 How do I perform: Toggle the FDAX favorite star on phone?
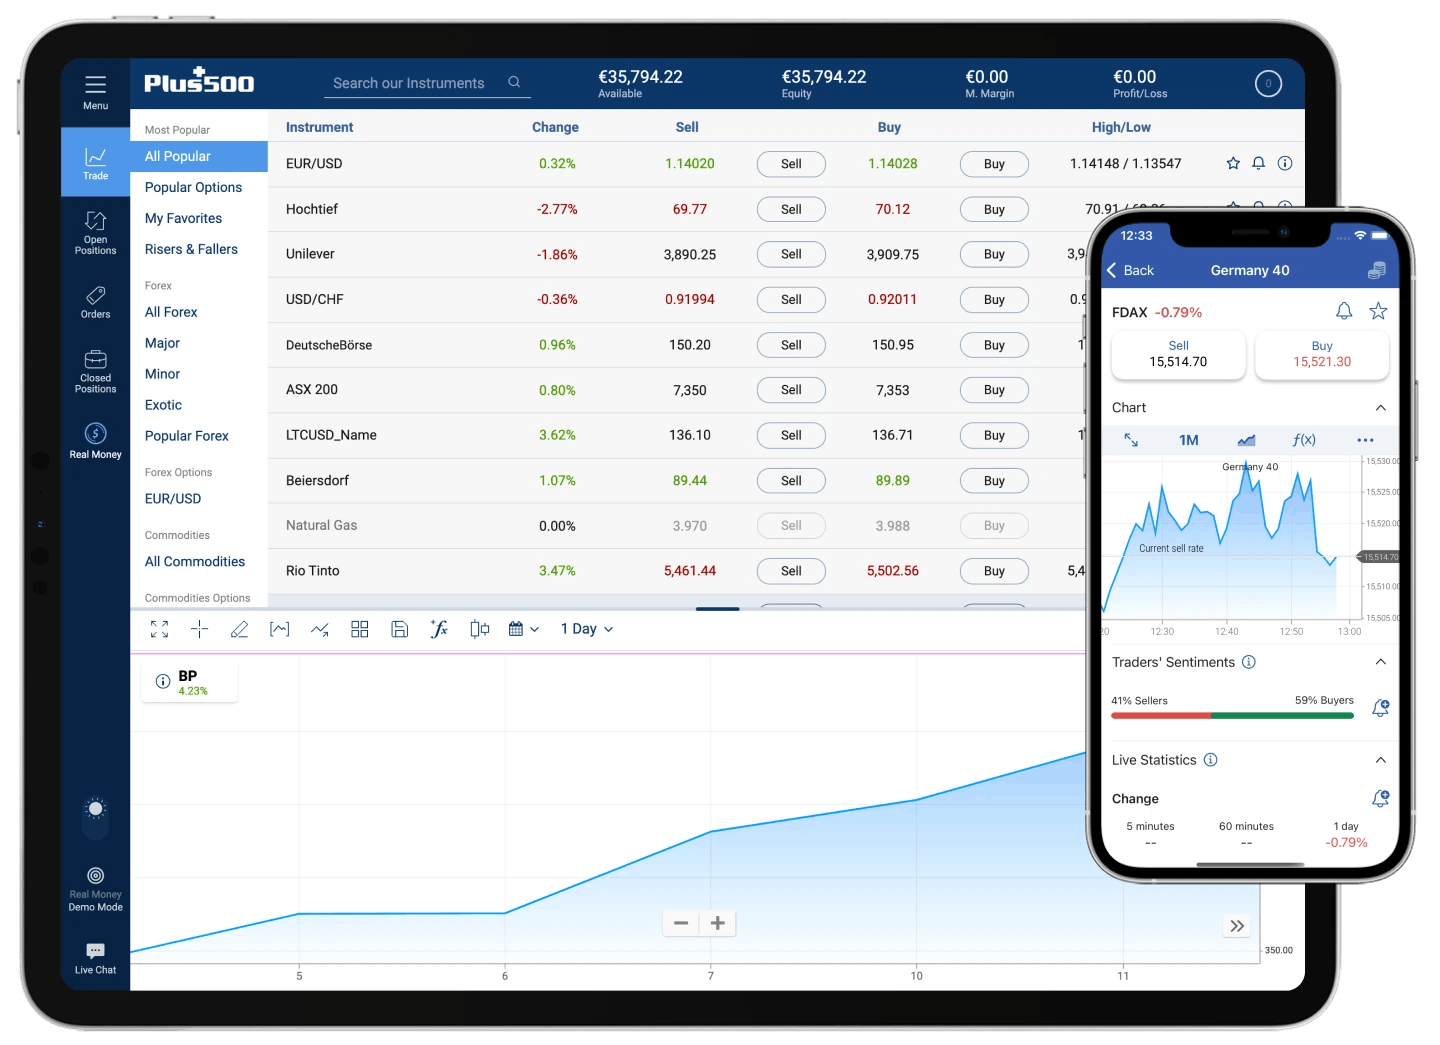coord(1378,311)
